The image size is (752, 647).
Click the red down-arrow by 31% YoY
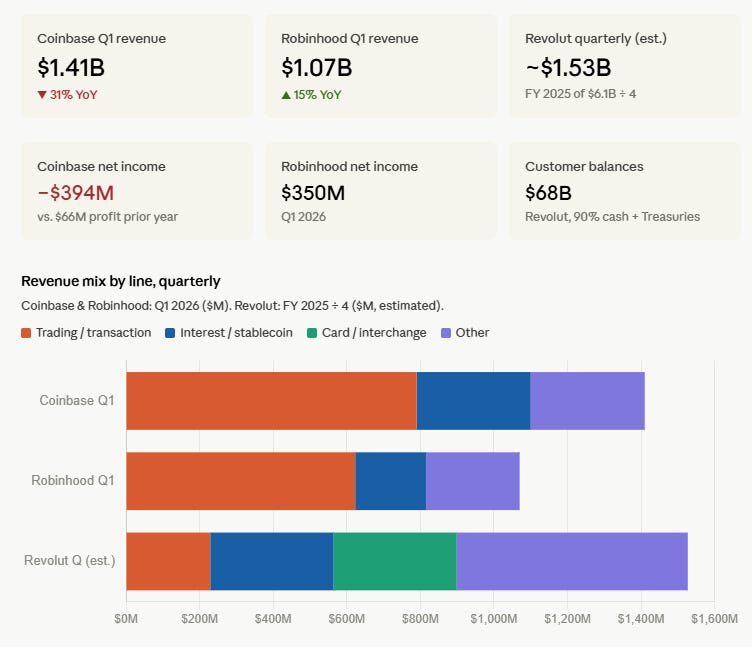coord(42,95)
